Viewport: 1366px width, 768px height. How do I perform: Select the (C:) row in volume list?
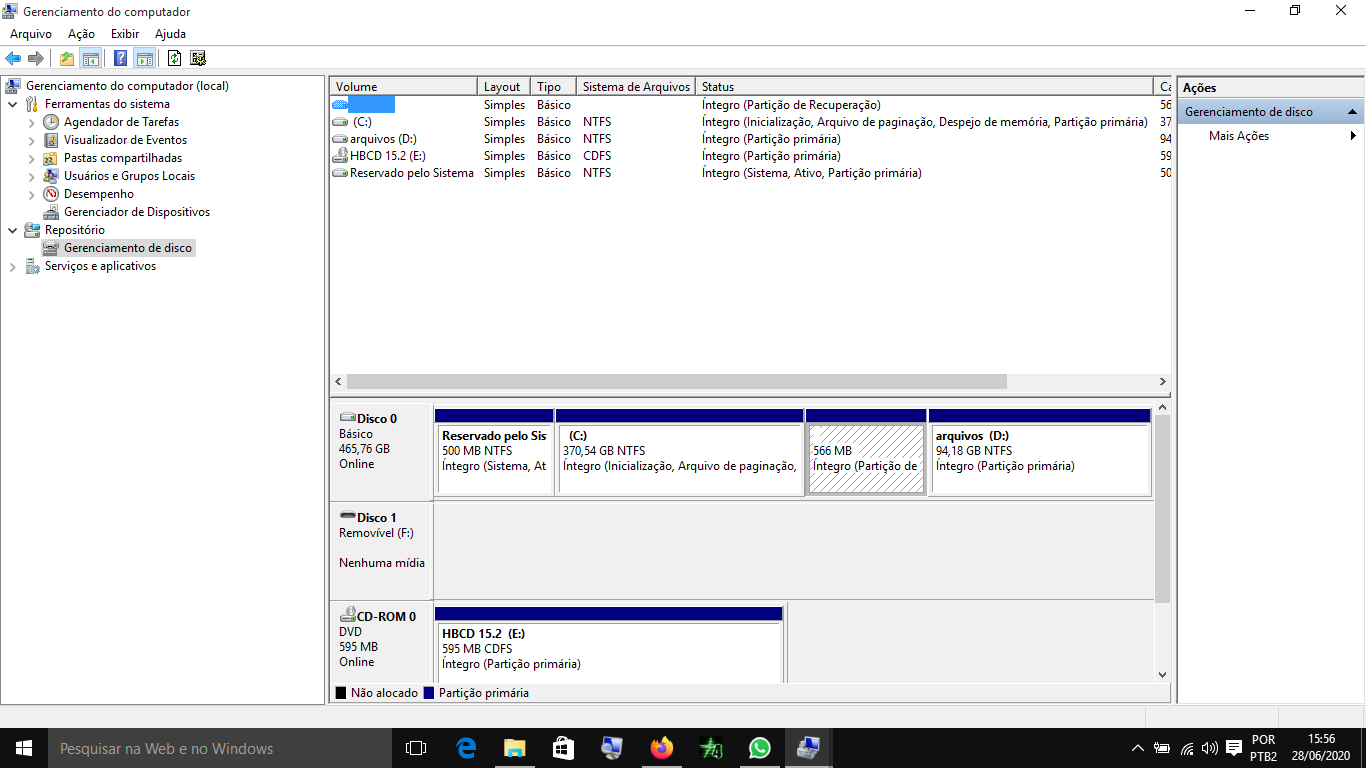[x=750, y=122]
